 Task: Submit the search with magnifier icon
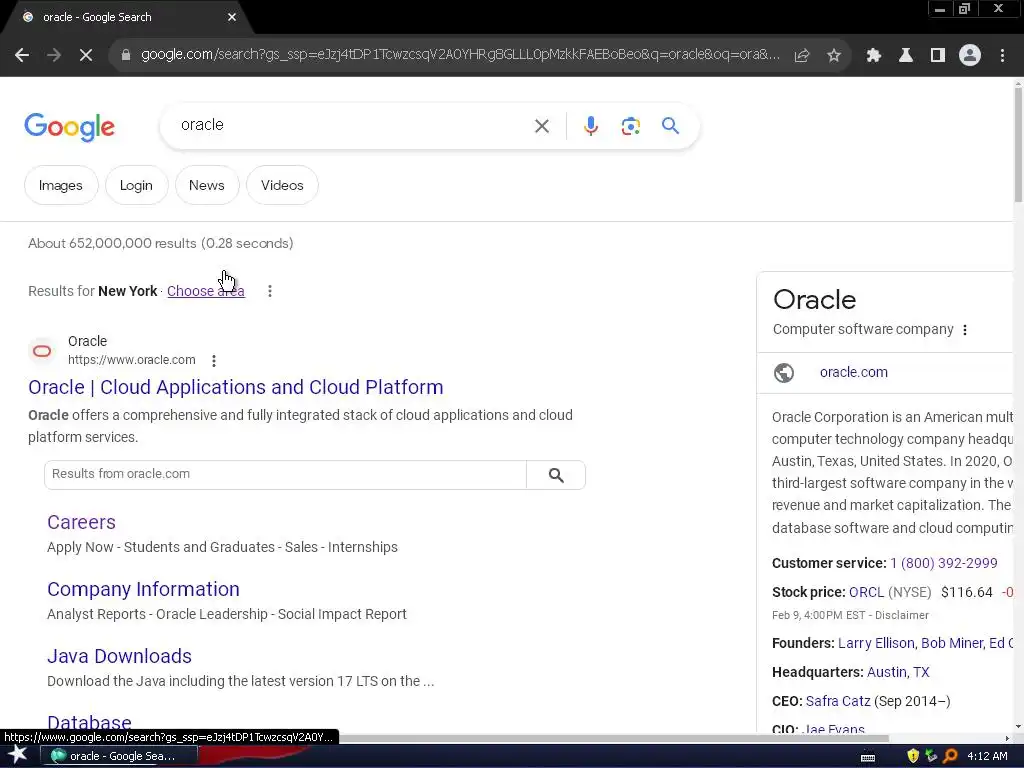click(670, 125)
